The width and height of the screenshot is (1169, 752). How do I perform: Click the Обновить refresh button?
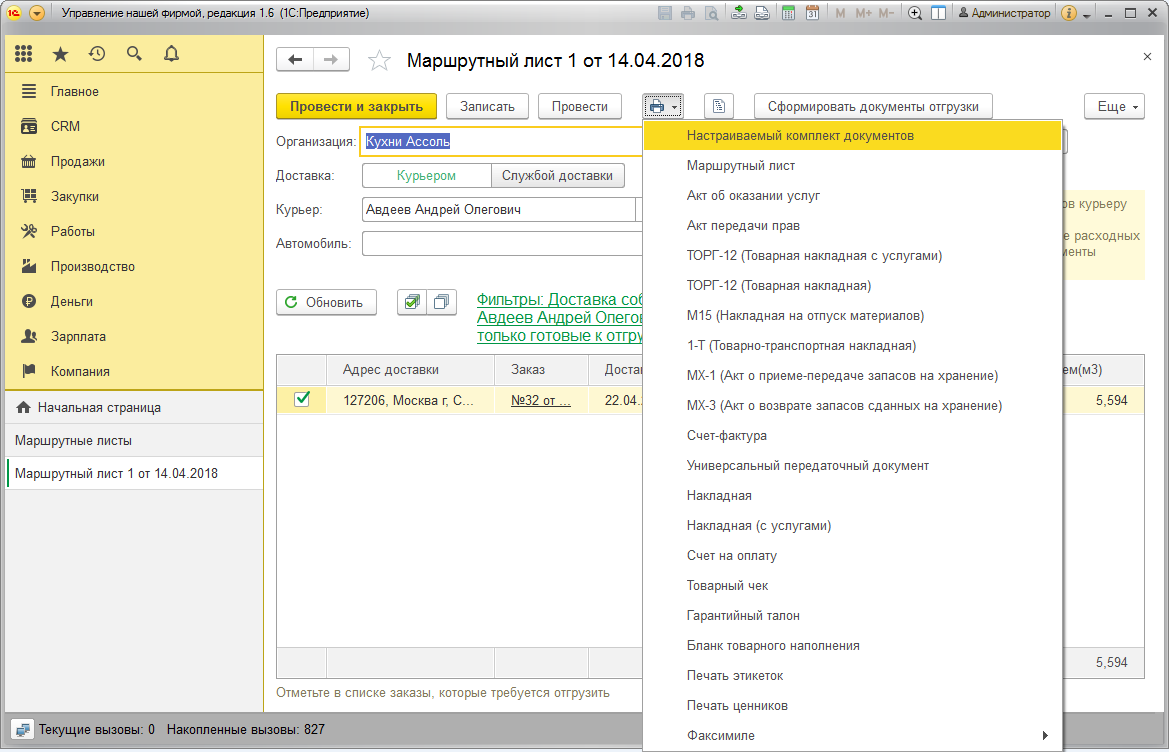coord(326,302)
